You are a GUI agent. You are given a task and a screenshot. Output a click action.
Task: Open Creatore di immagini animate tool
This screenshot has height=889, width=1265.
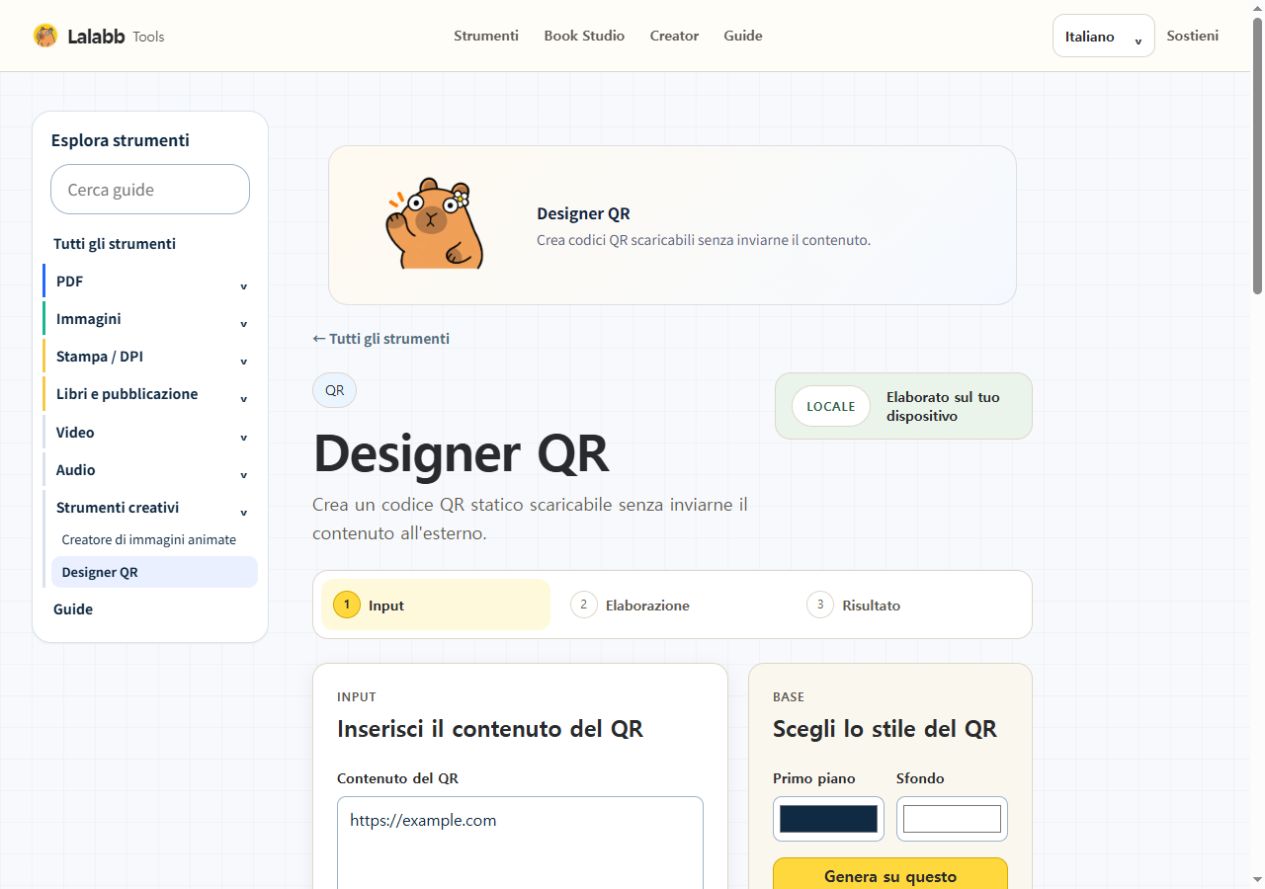coord(149,540)
